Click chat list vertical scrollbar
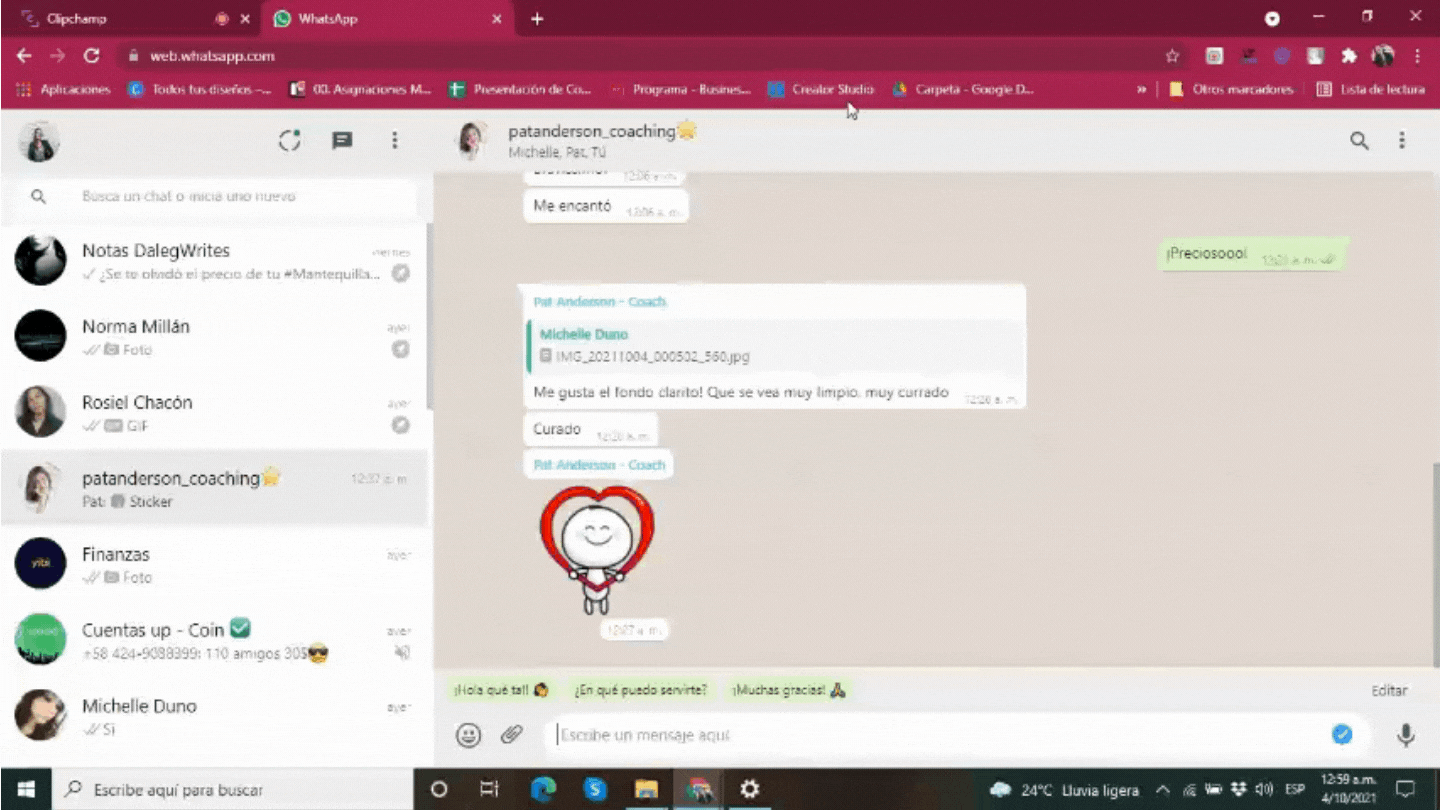This screenshot has width=1440, height=810. 430,315
